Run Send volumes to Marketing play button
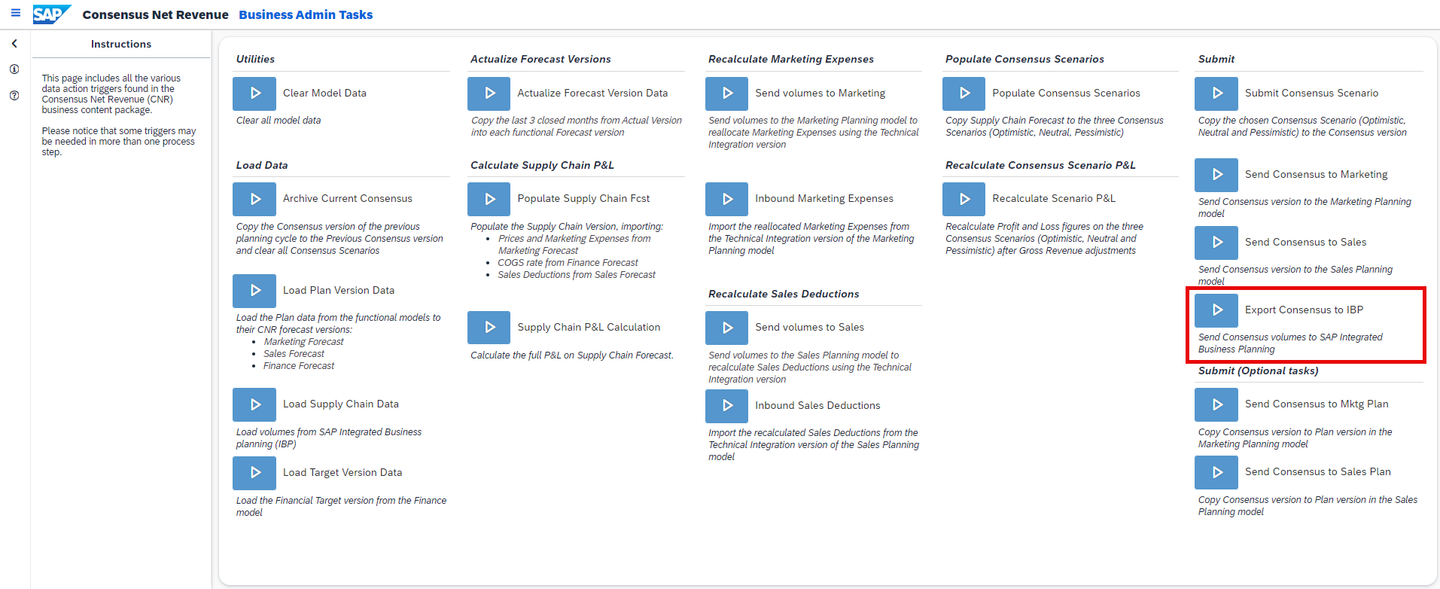The width and height of the screenshot is (1440, 589). (727, 93)
